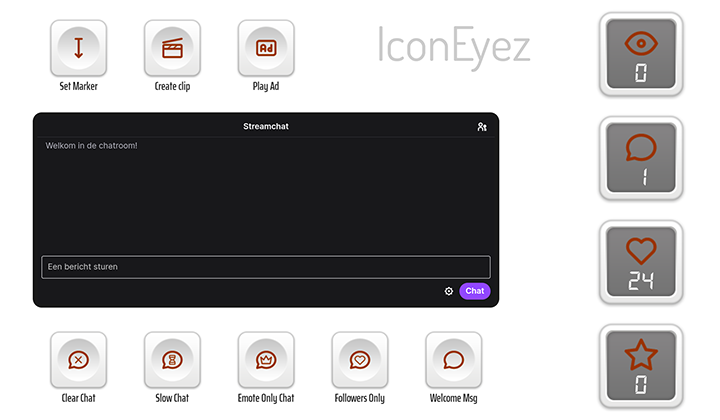Viewport: 720px width, 420px height.
Task: Click the heart followers counter tile
Action: pyautogui.click(x=641, y=262)
